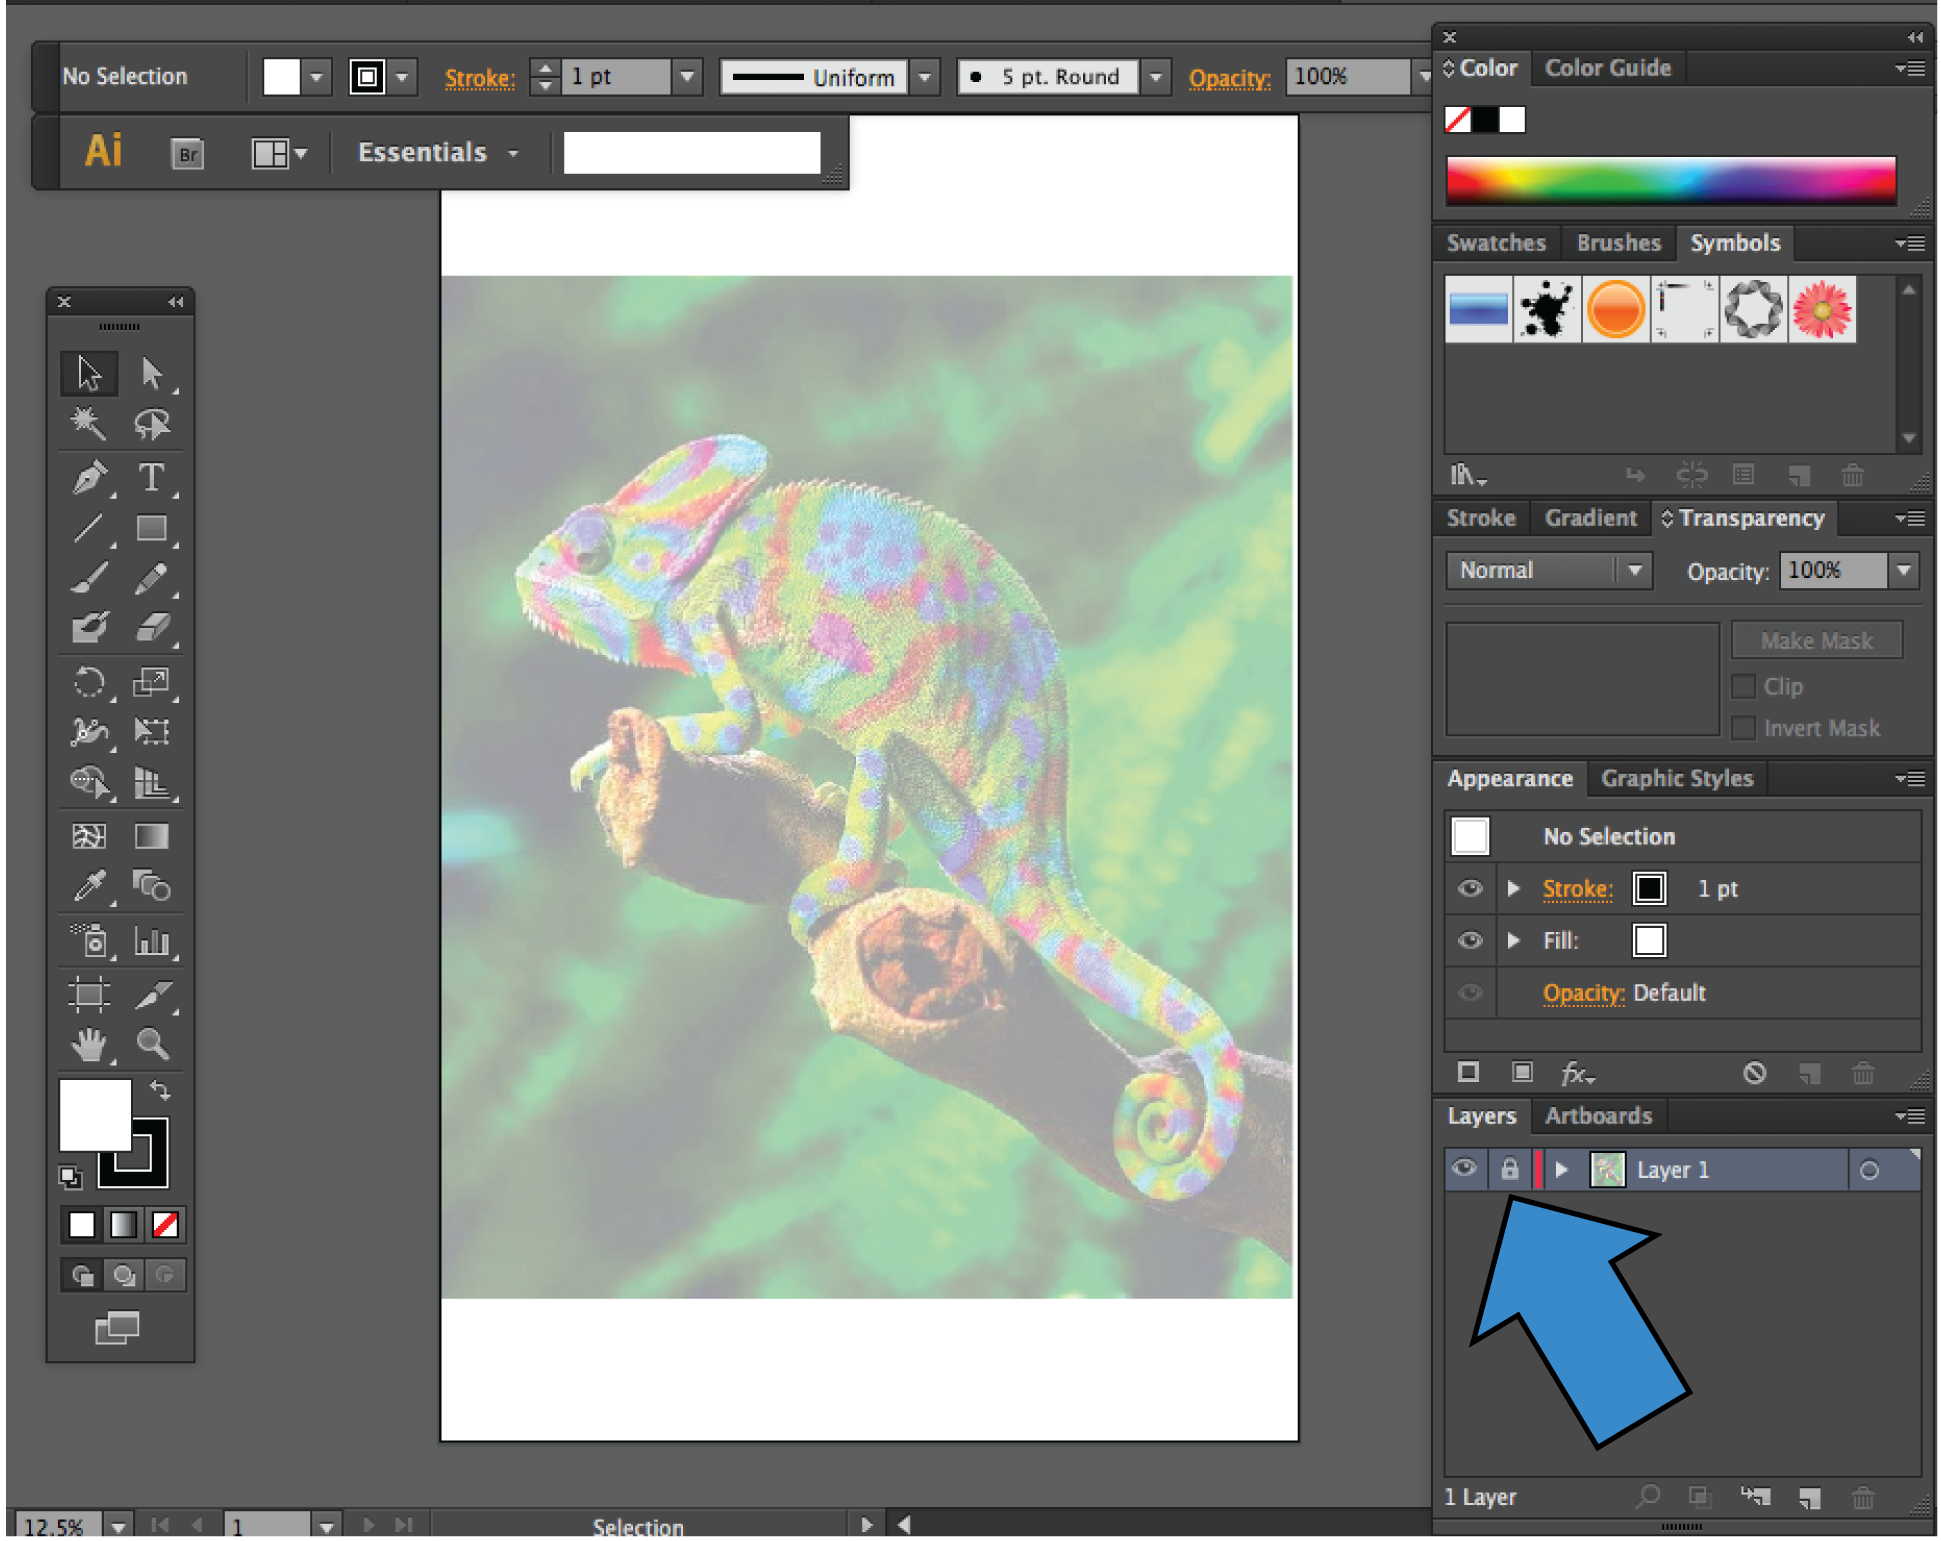
Task: Choose the Hand tool
Action: [x=89, y=1044]
